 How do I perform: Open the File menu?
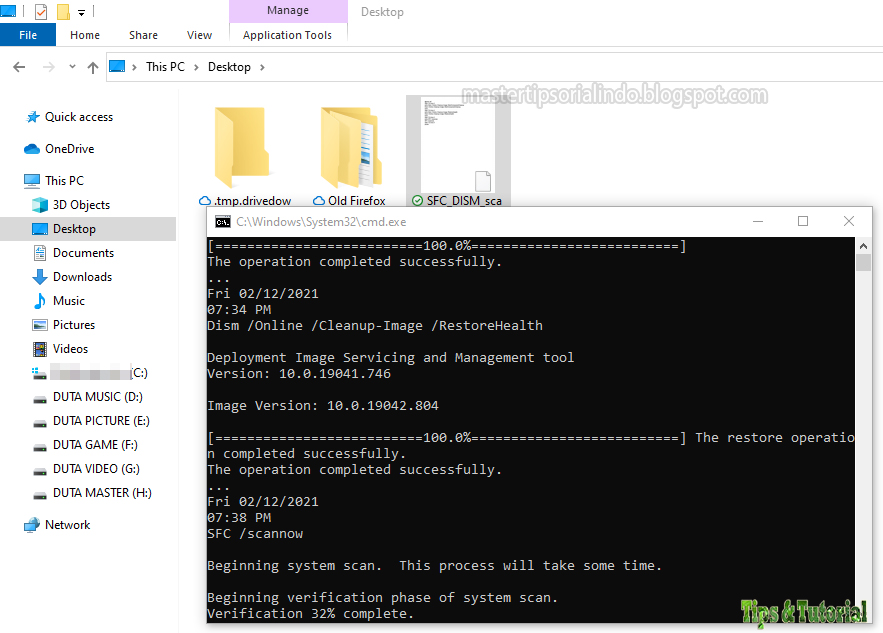[27, 34]
